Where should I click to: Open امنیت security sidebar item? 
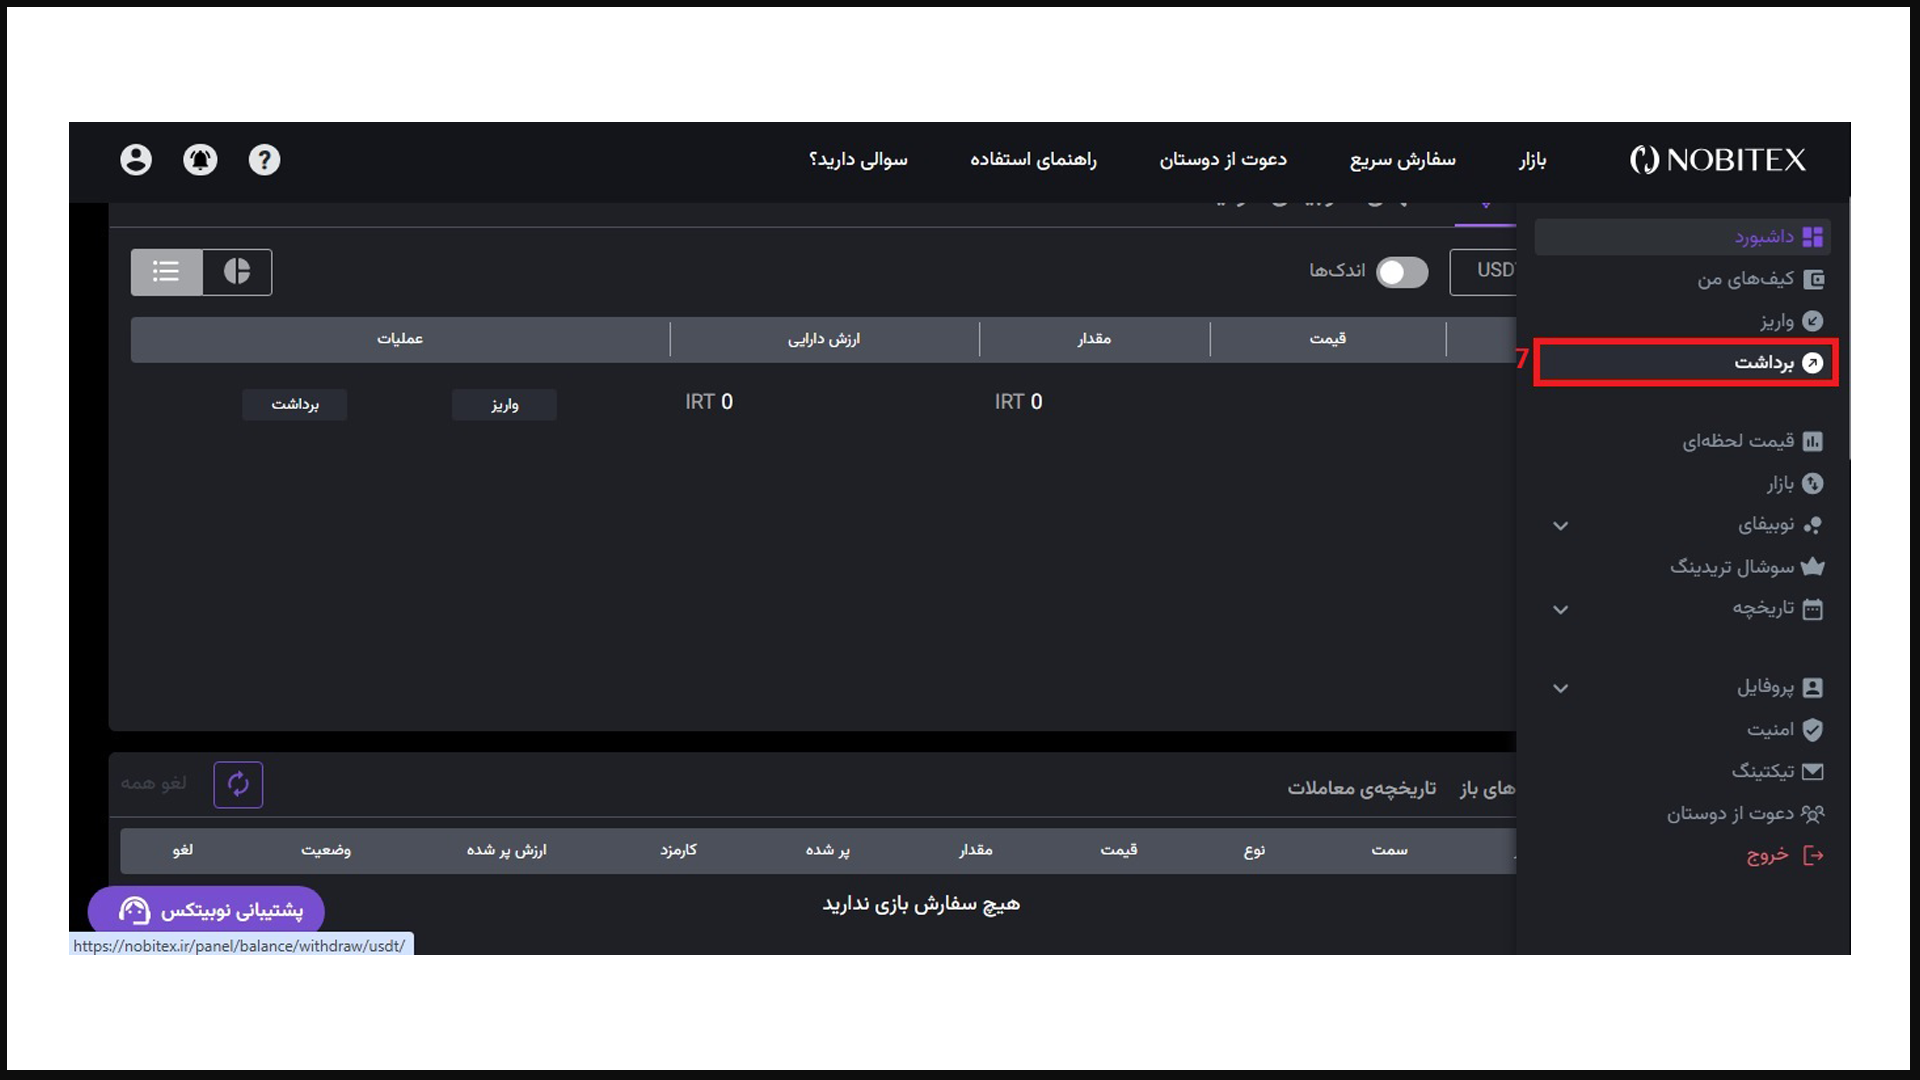pyautogui.click(x=1785, y=730)
